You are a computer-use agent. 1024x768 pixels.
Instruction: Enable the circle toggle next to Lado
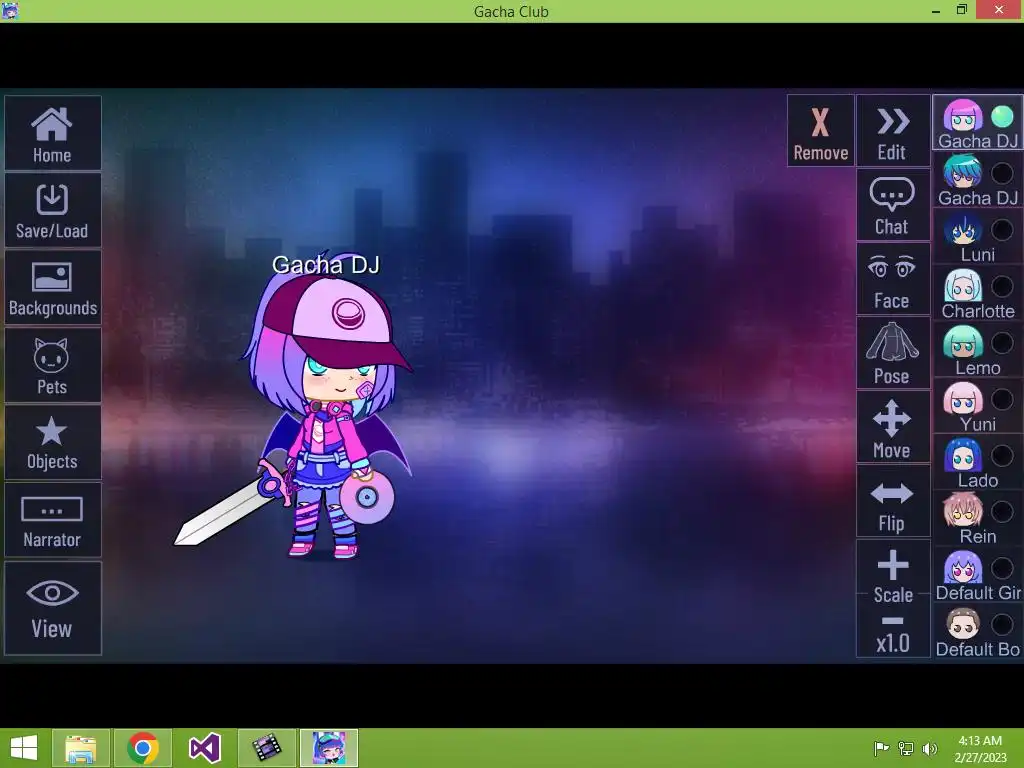point(1002,455)
